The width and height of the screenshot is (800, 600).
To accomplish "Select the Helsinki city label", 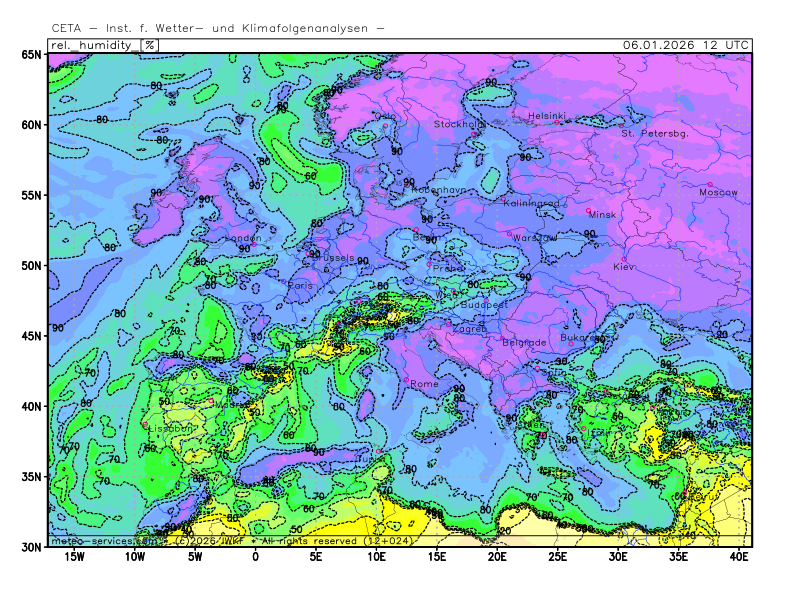I will pos(547,116).
